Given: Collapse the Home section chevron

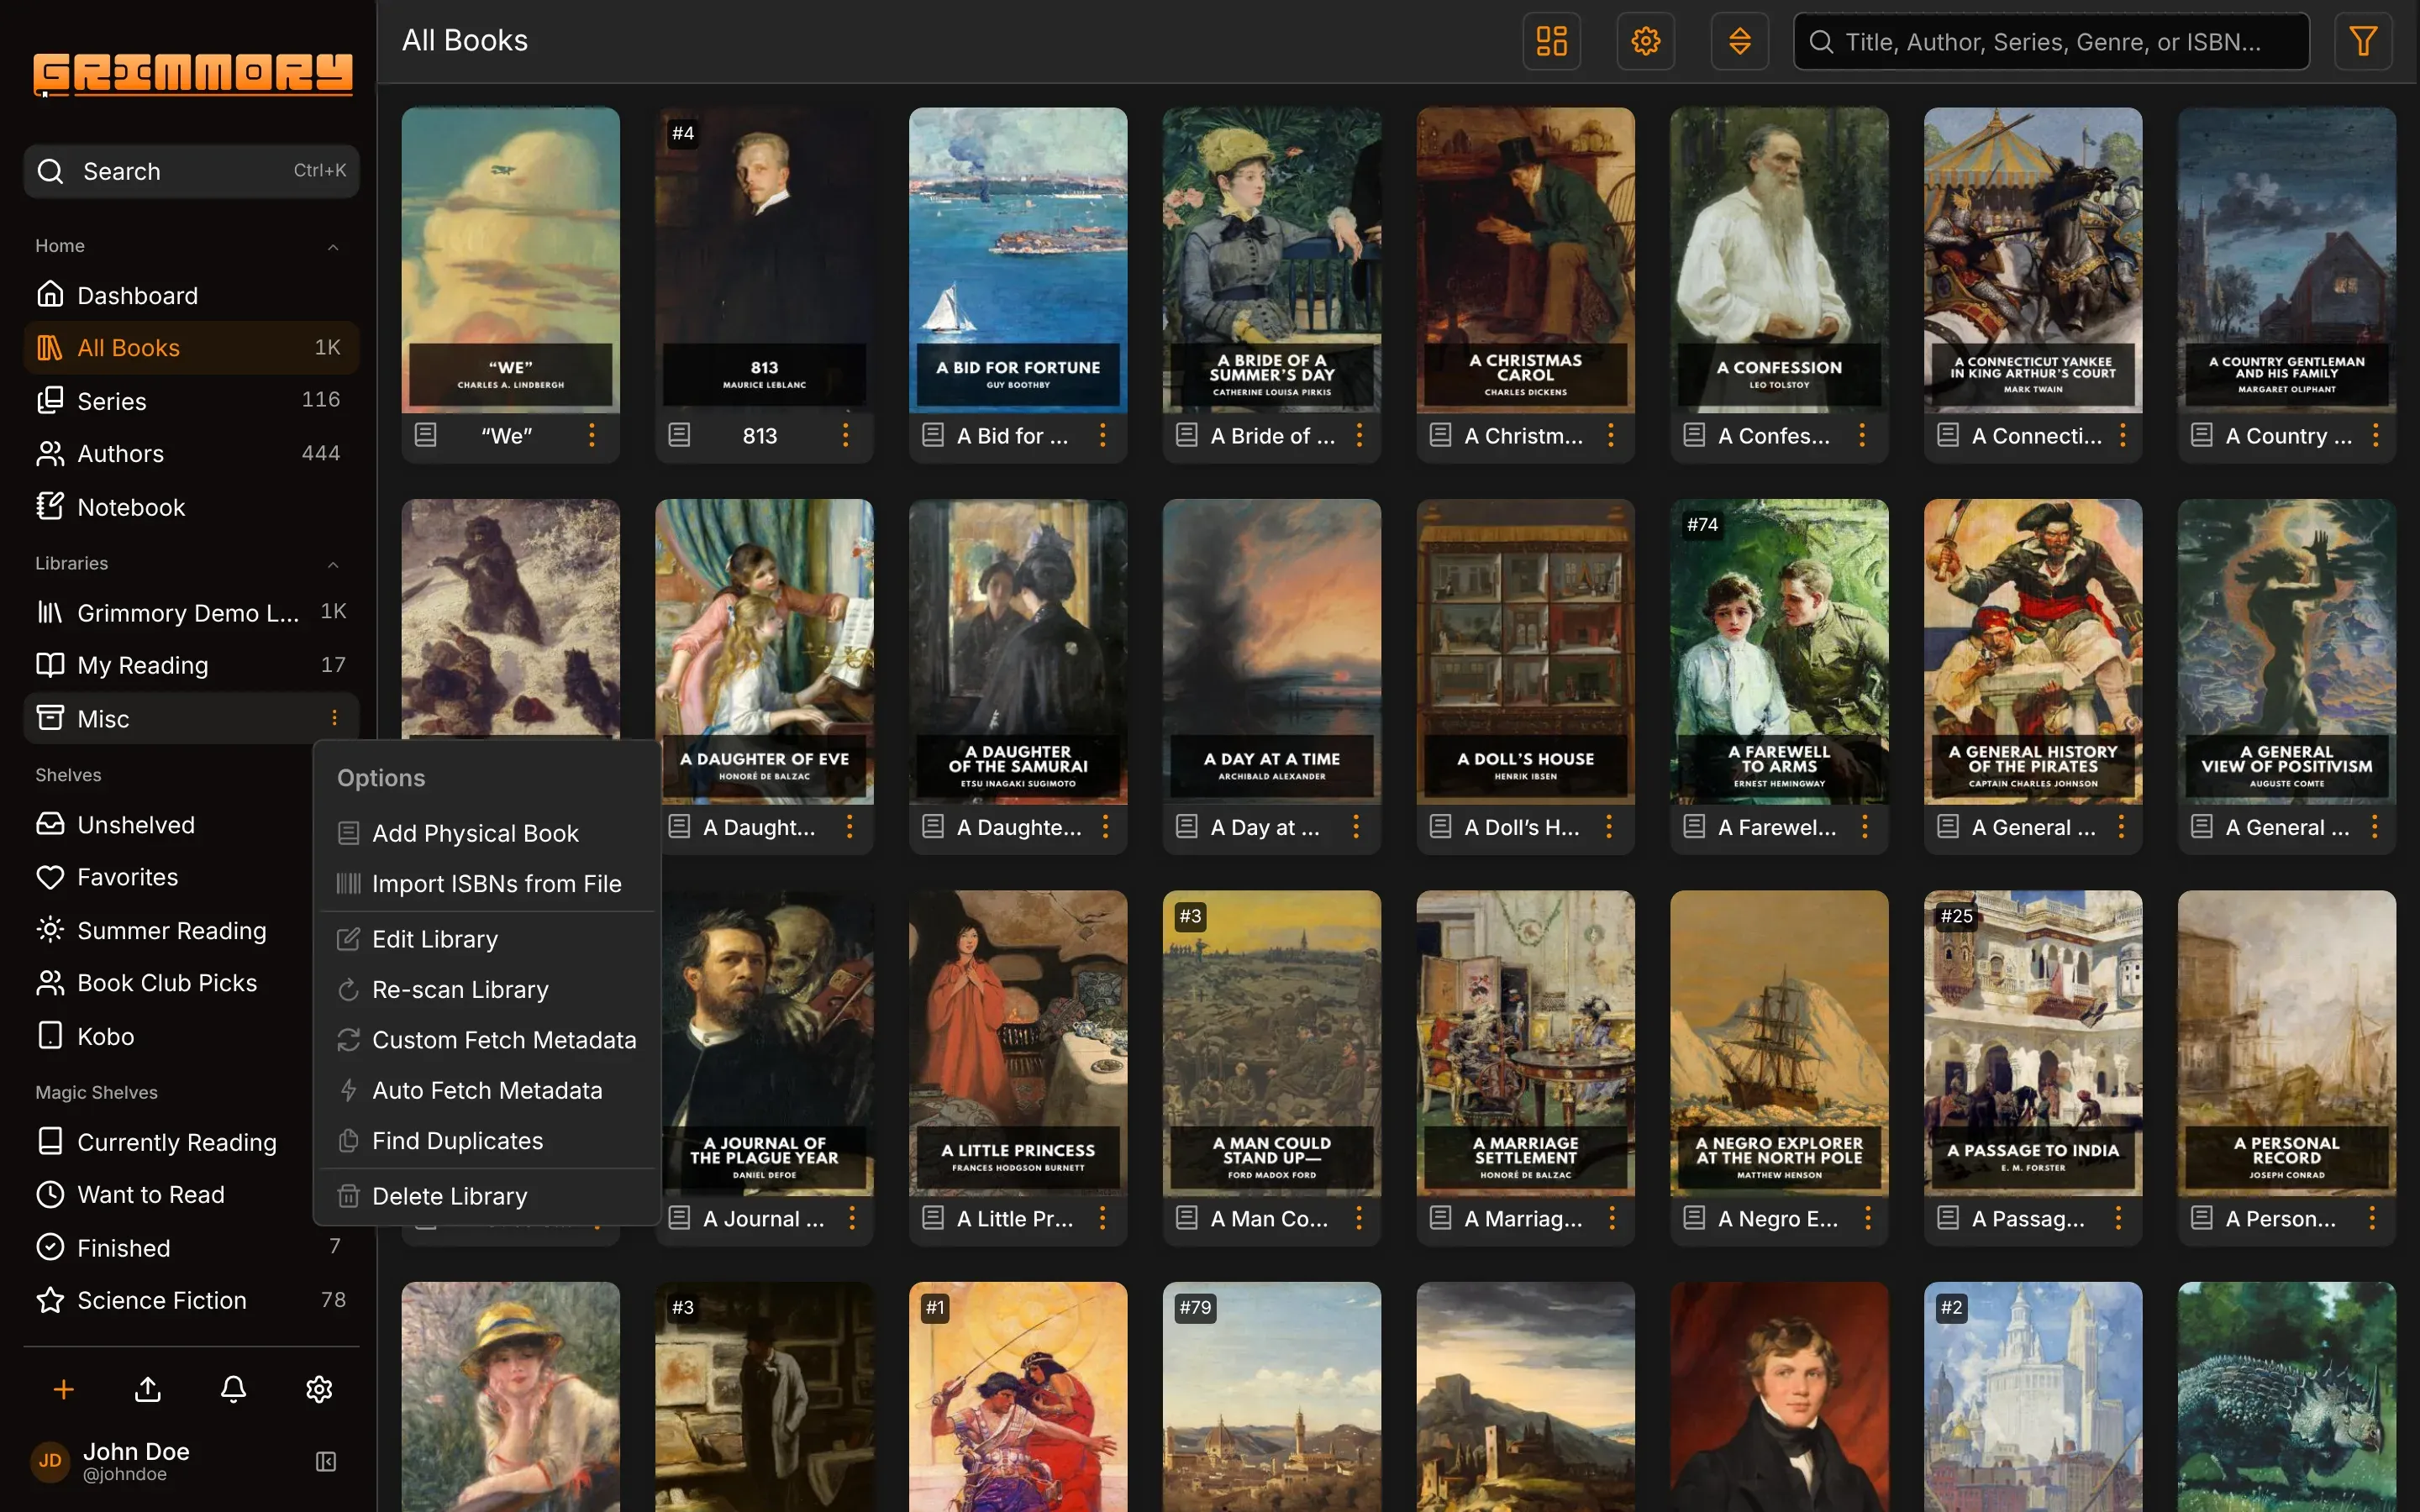Looking at the screenshot, I should pyautogui.click(x=333, y=247).
